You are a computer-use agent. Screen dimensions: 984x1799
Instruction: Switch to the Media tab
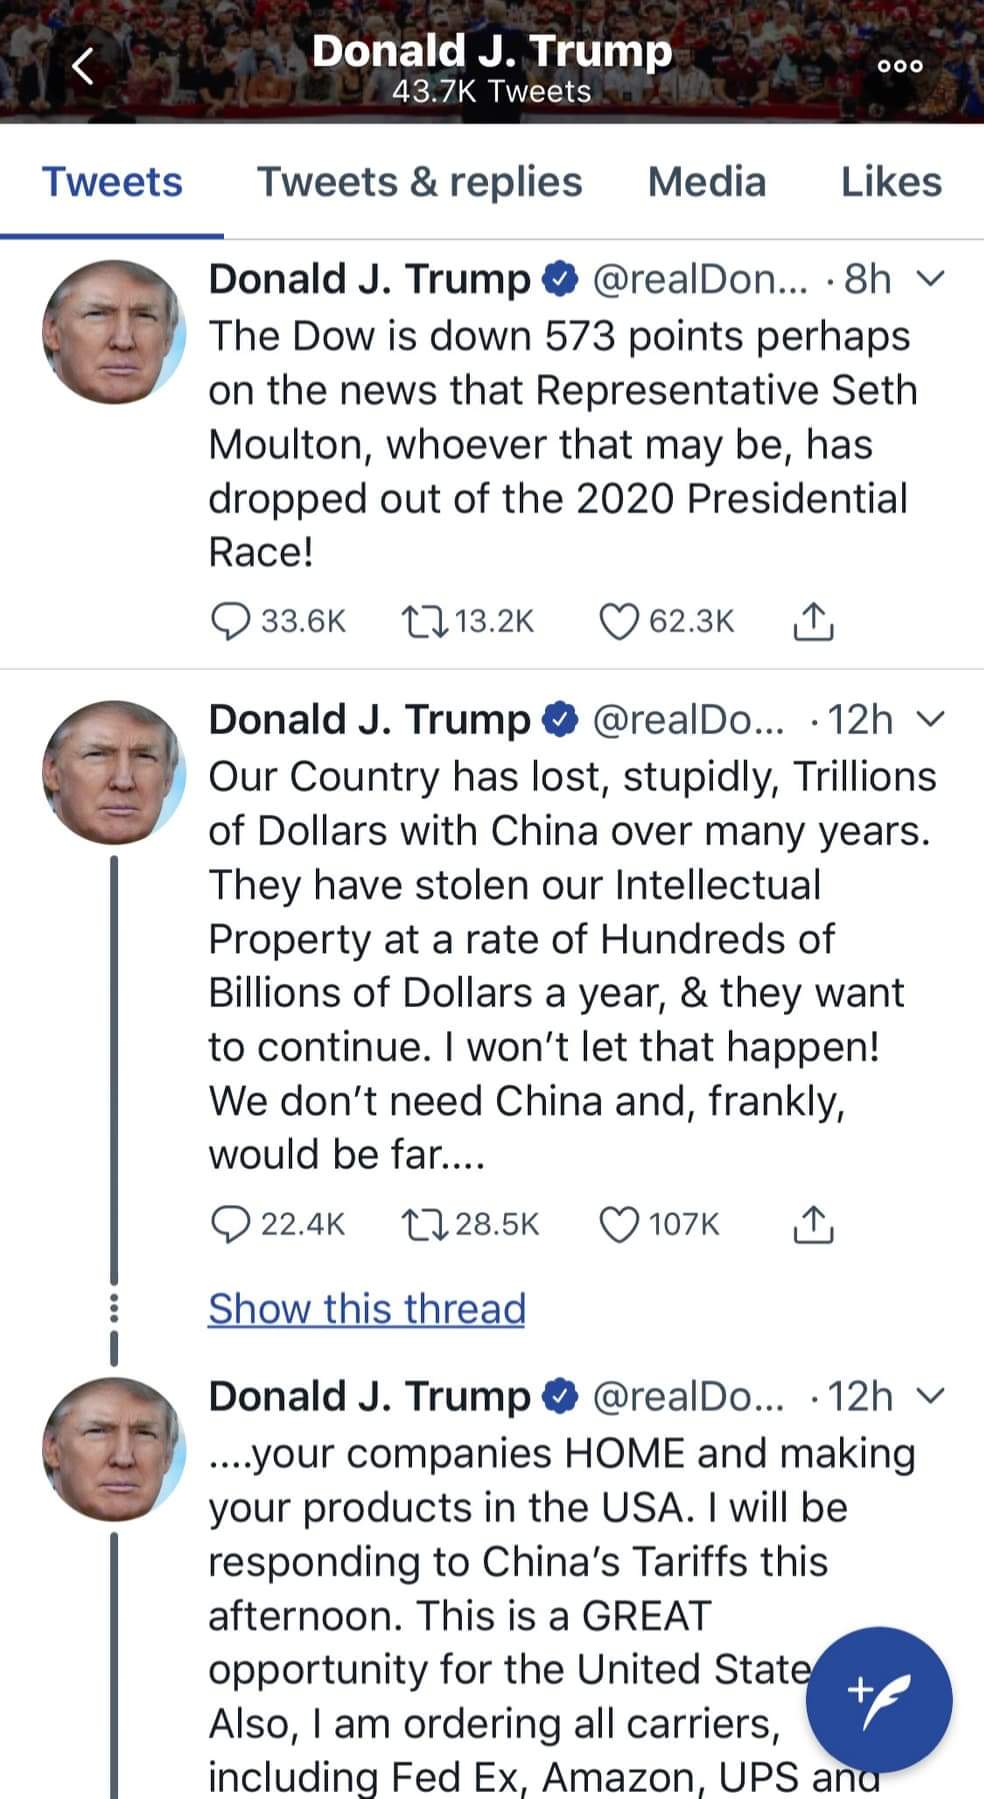click(x=706, y=182)
